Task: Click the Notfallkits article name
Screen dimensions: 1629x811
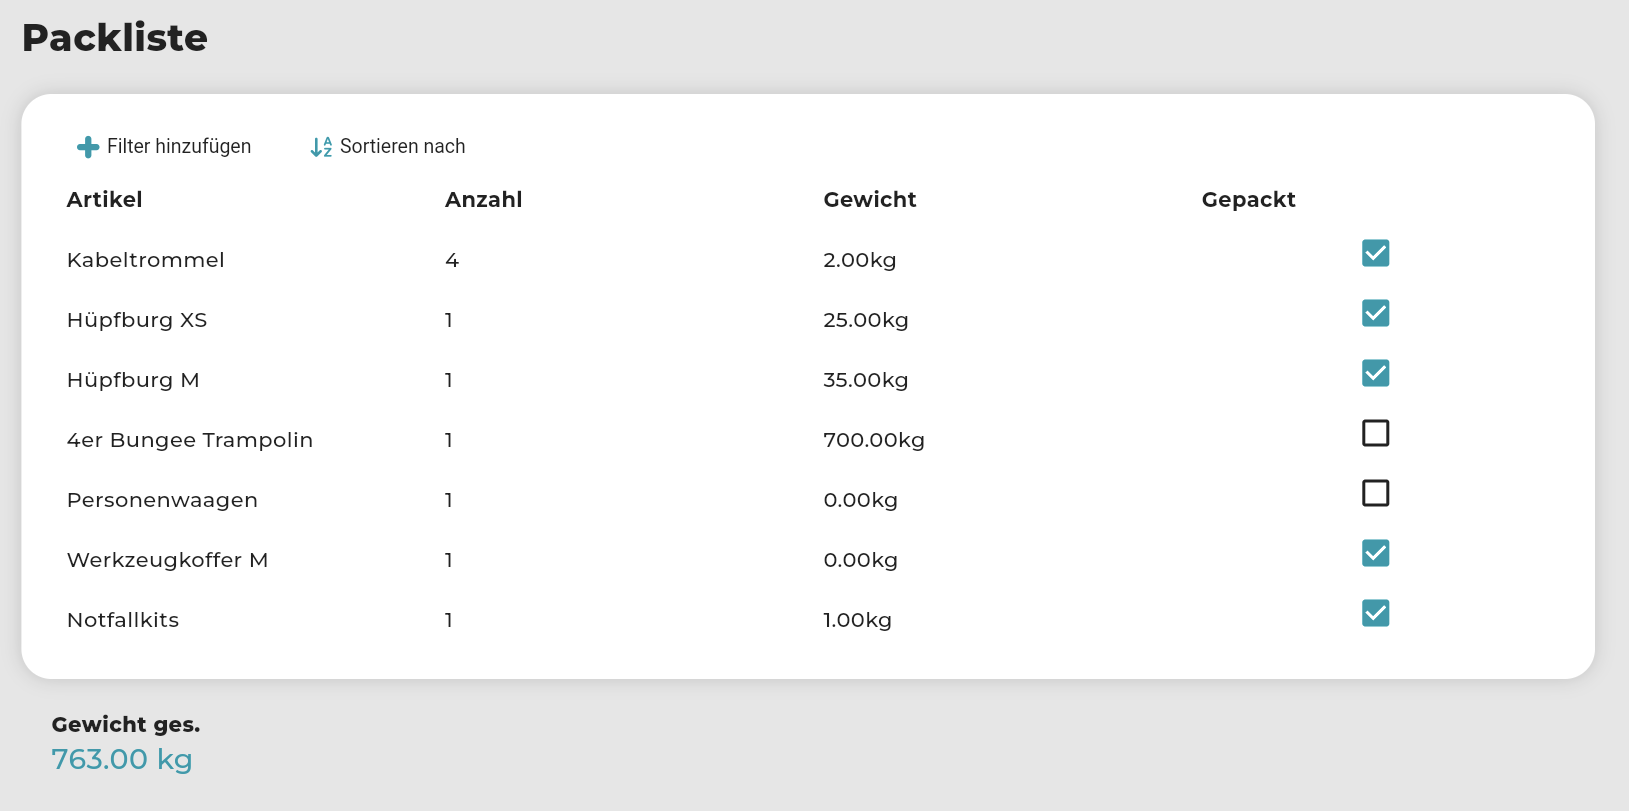Action: point(122,620)
